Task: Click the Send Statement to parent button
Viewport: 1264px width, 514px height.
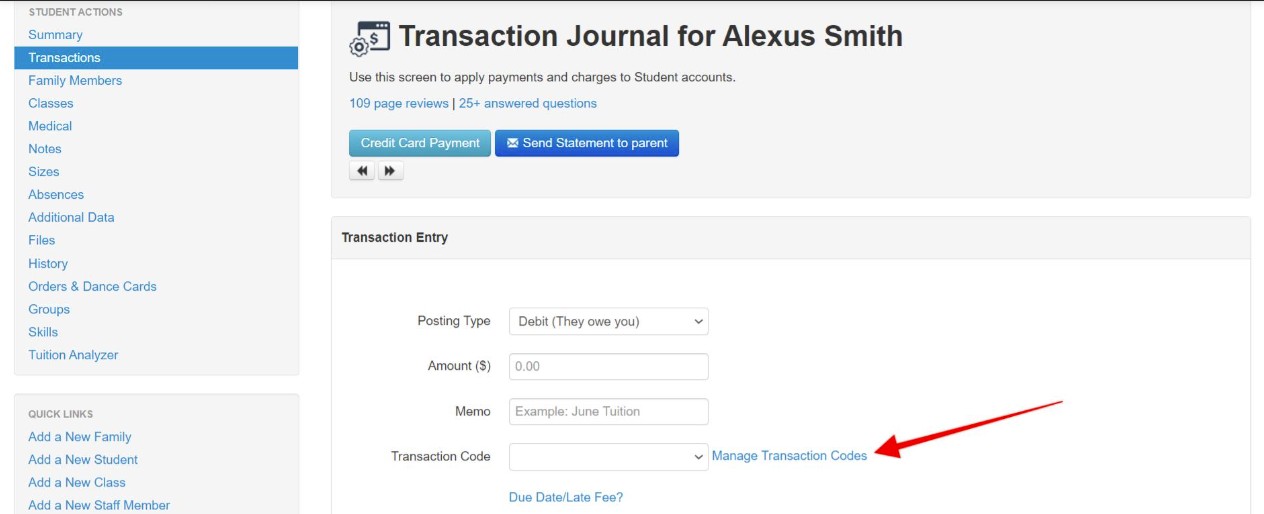Action: coord(587,143)
